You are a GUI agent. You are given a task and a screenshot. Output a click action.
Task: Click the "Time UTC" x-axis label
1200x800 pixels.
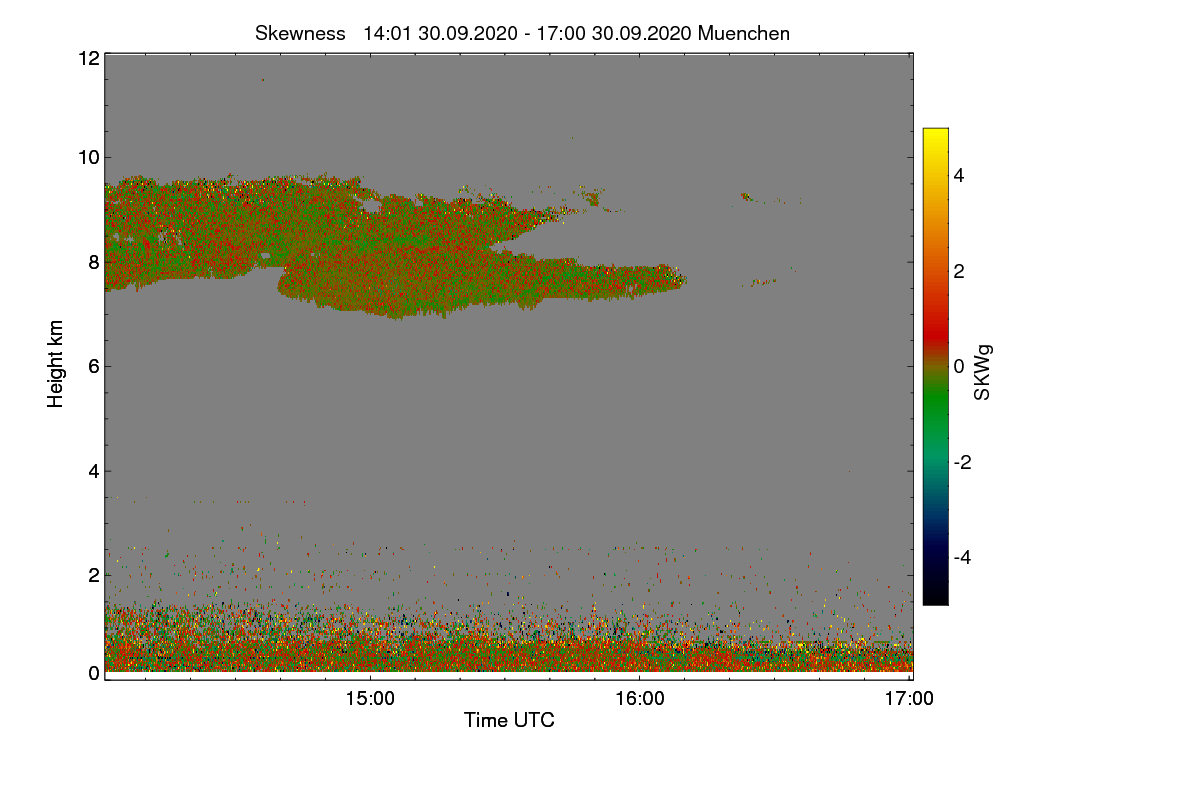509,719
